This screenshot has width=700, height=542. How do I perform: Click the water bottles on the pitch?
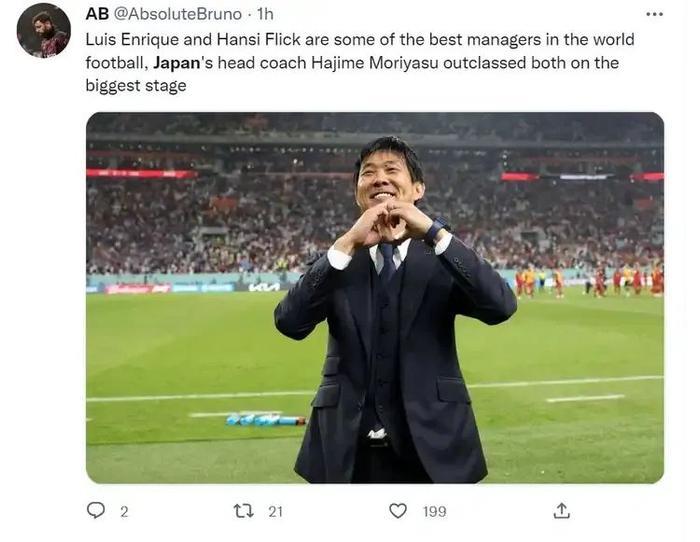[265, 419]
